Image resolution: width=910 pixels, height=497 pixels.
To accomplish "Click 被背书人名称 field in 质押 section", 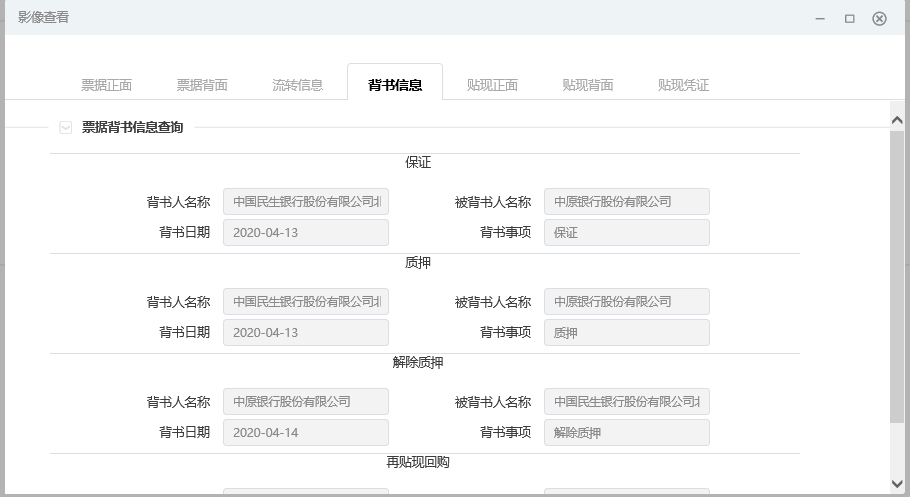I will 627,302.
